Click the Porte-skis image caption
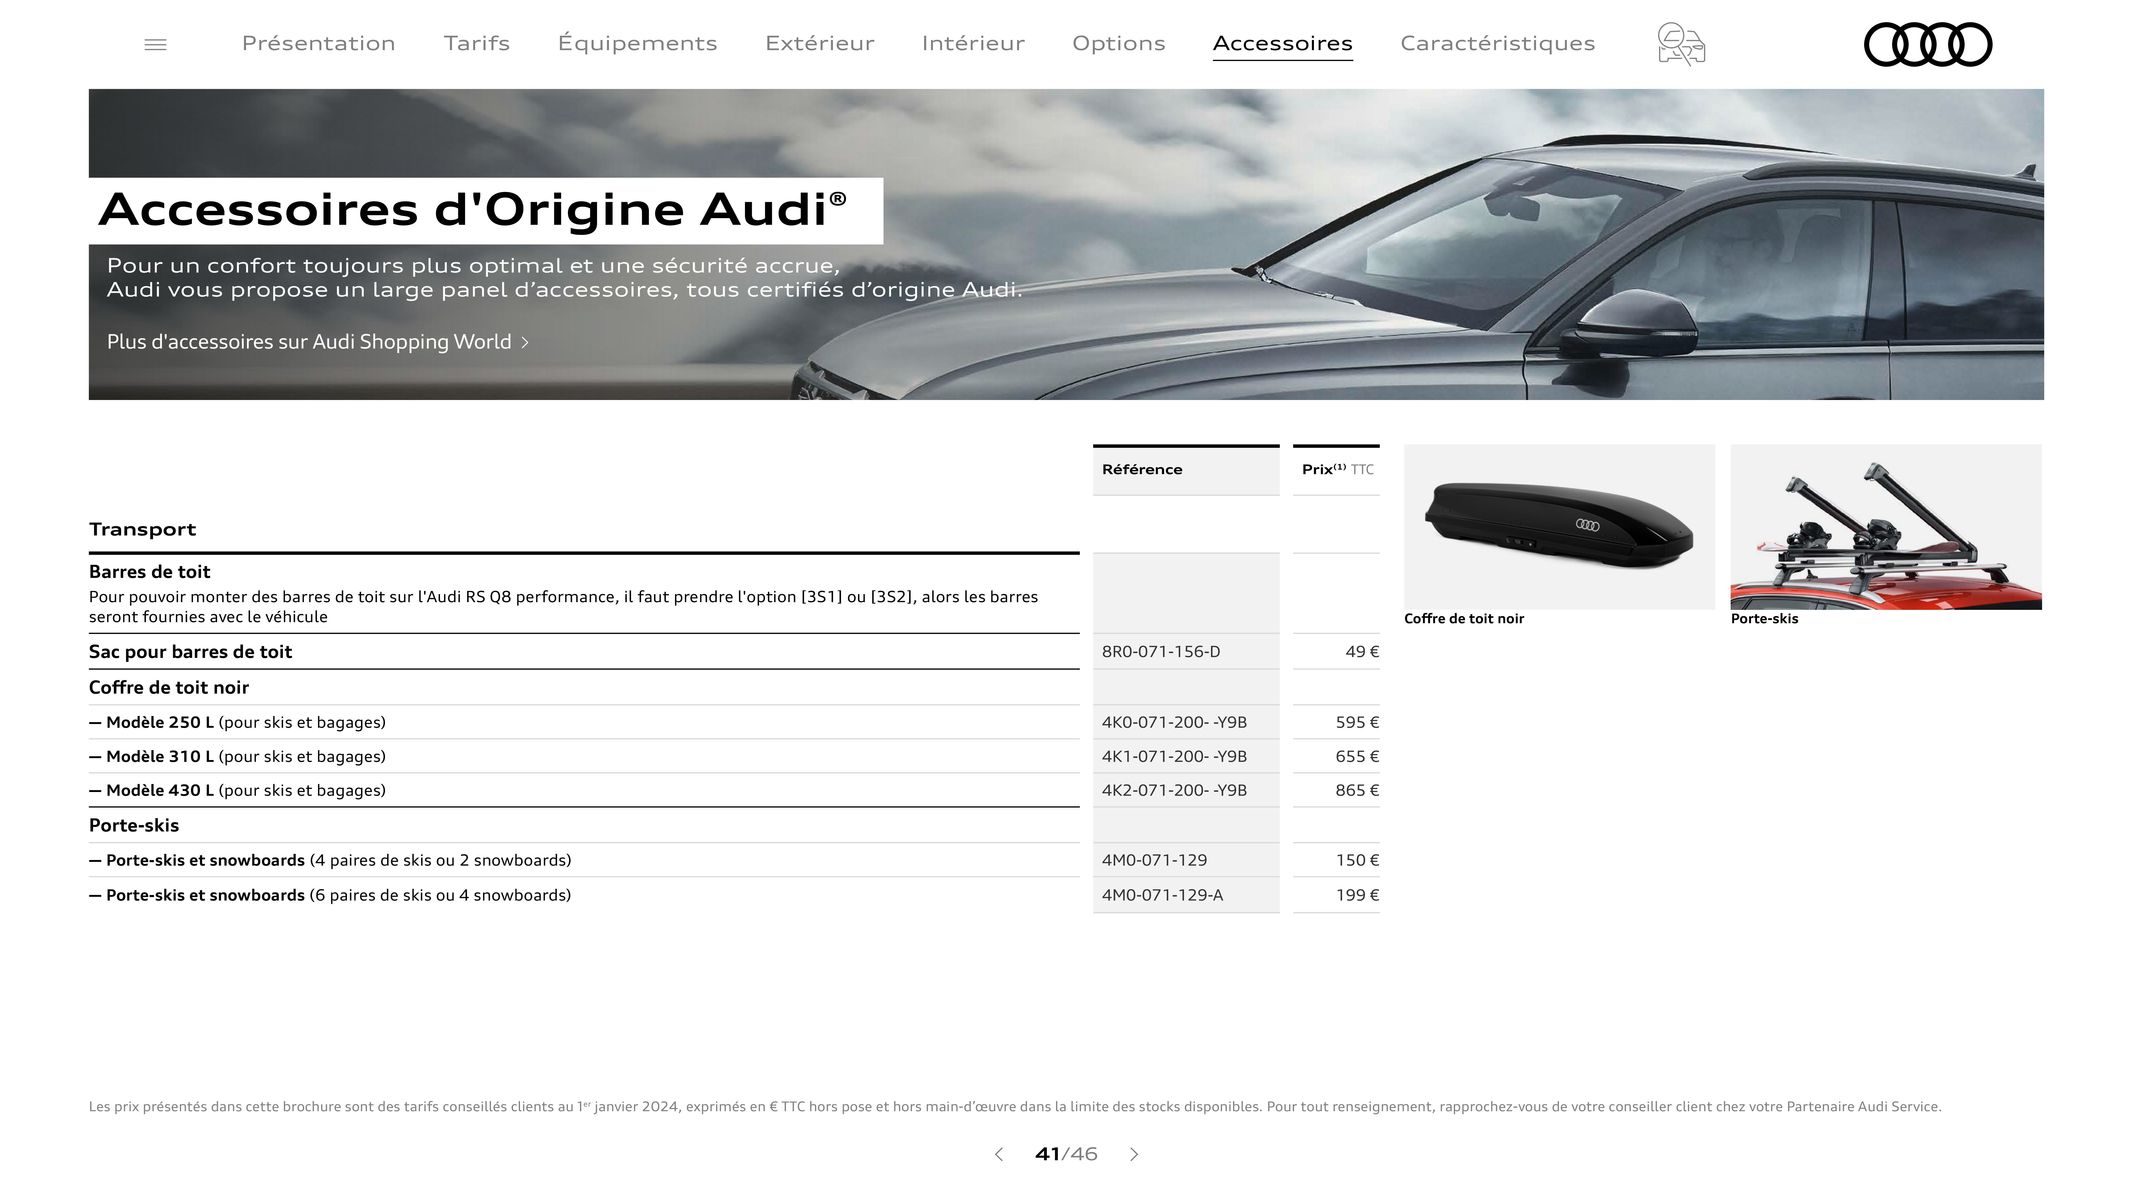Screen dimensions: 2133x1200 (x=1764, y=619)
